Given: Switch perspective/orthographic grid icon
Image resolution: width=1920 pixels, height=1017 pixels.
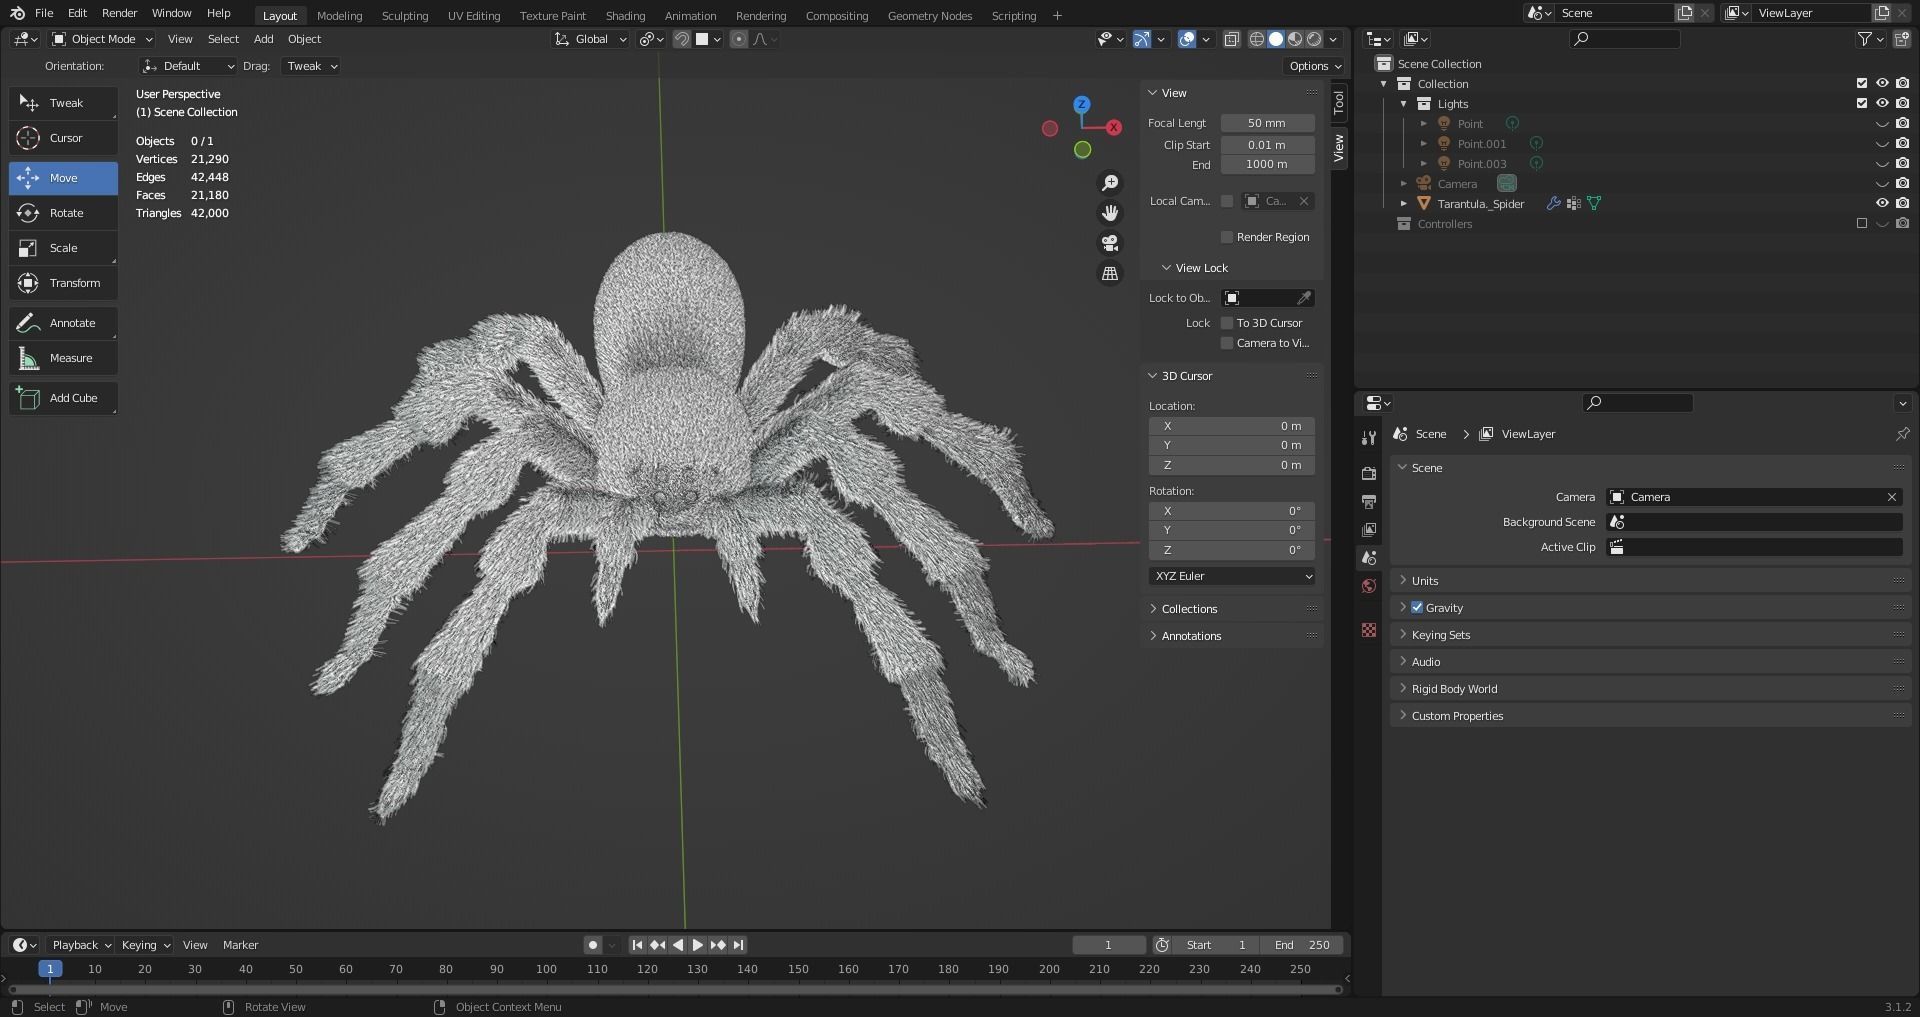Looking at the screenshot, I should click(x=1110, y=273).
